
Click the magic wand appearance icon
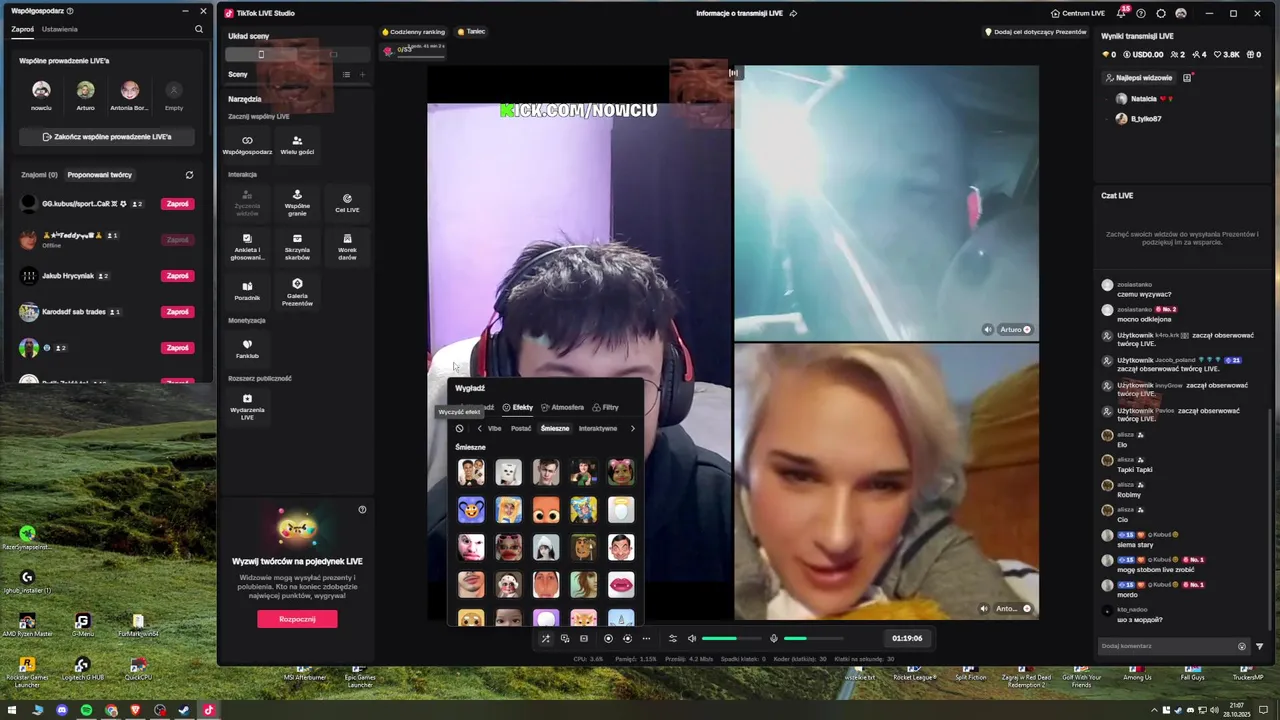coord(545,638)
